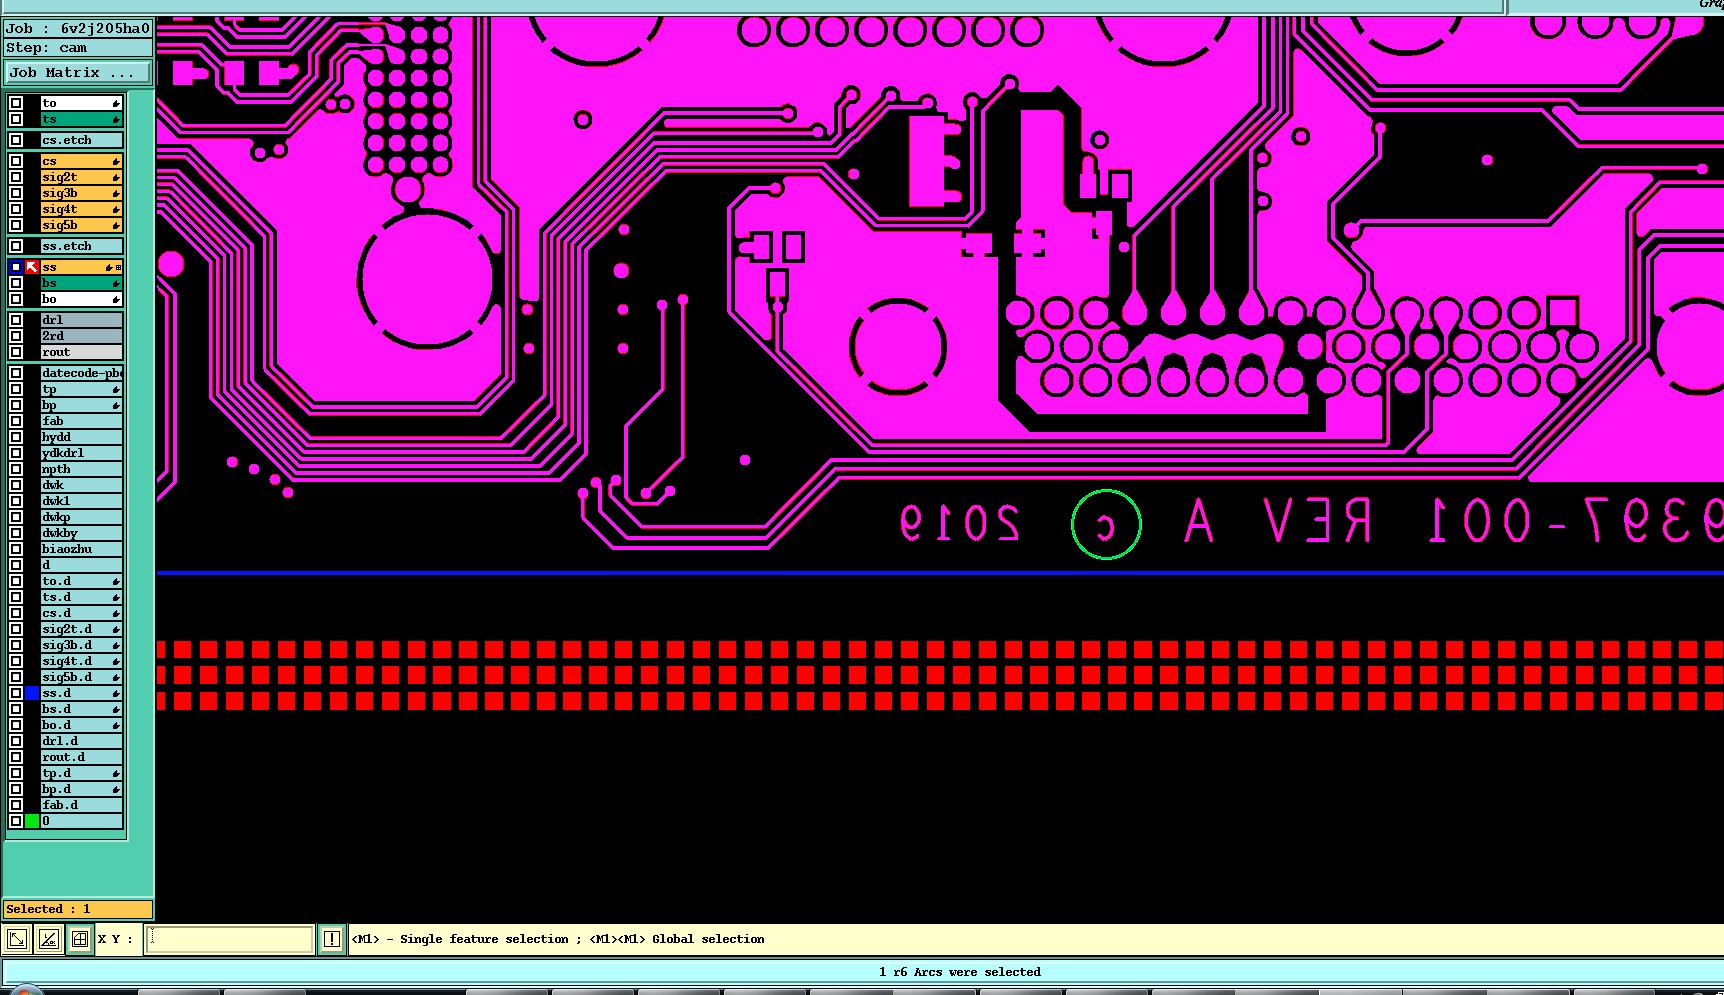Click the hand icon on the to.d layer

(x=116, y=582)
